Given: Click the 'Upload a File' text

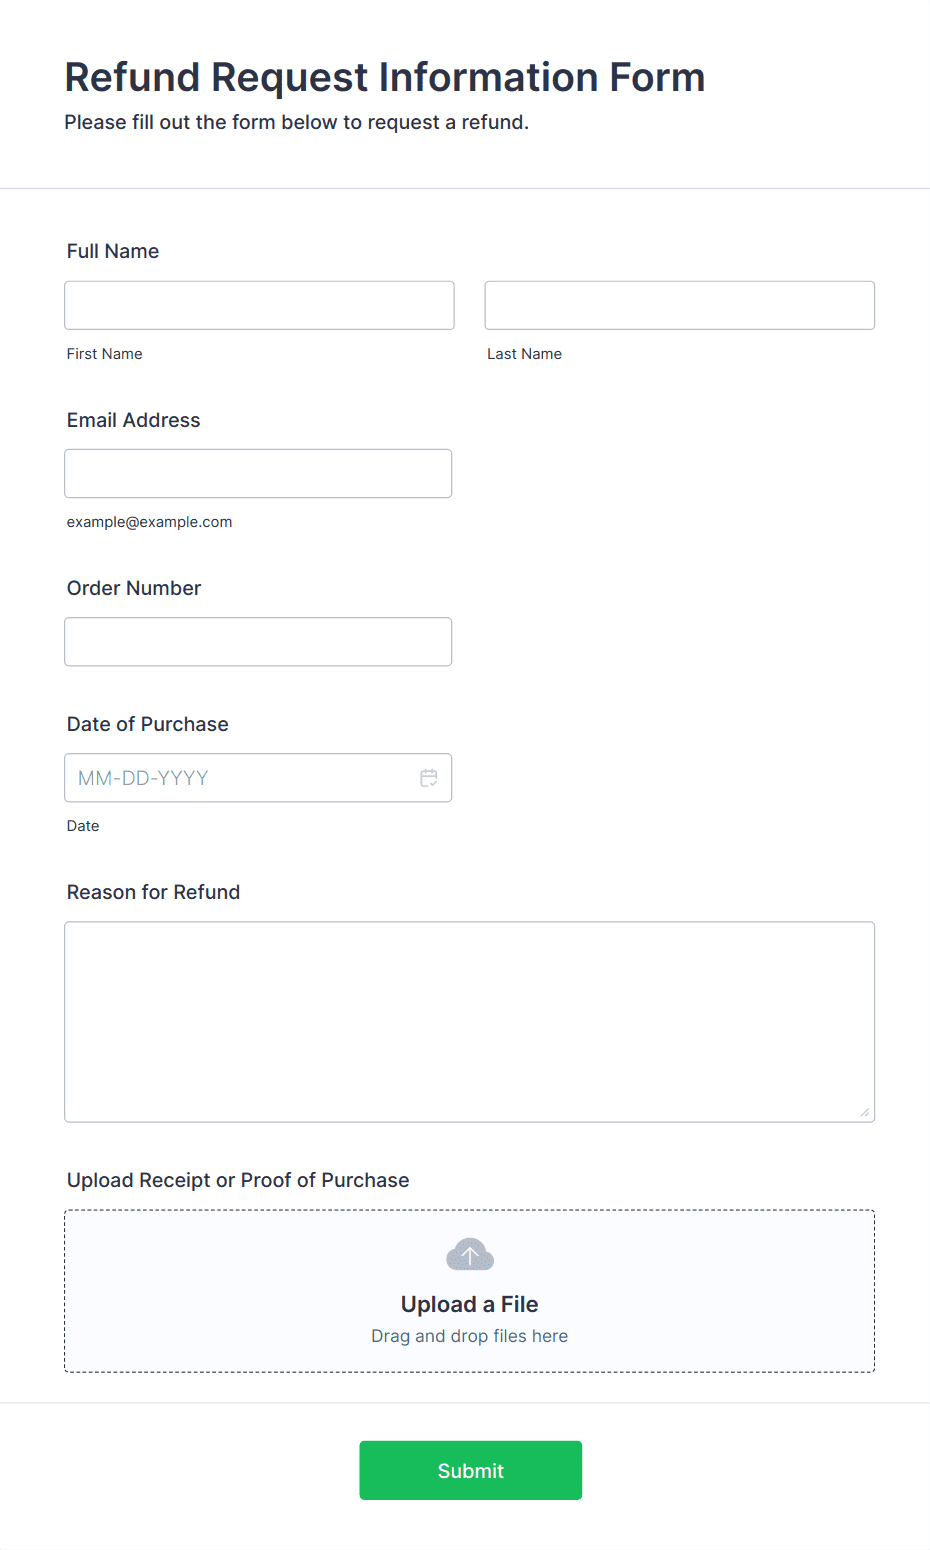Looking at the screenshot, I should coord(469,1304).
